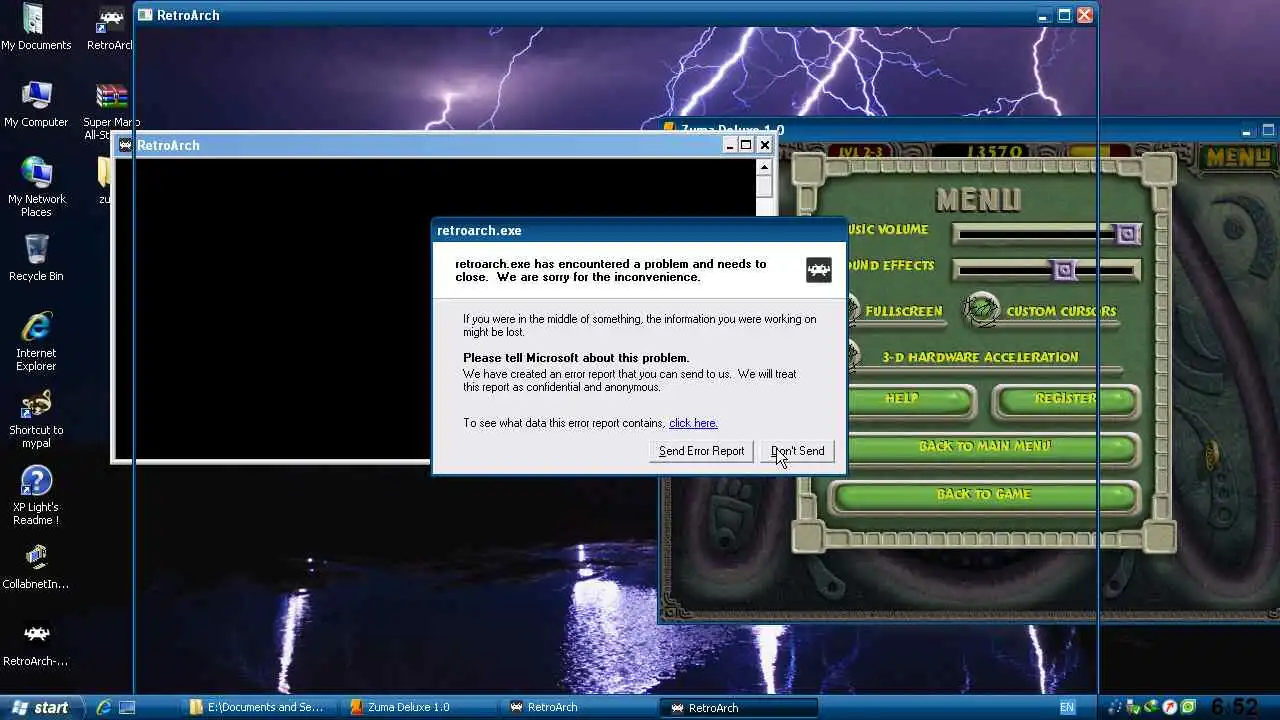Toggle the Custom Cursors checkbox in Zuma

[x=983, y=311]
